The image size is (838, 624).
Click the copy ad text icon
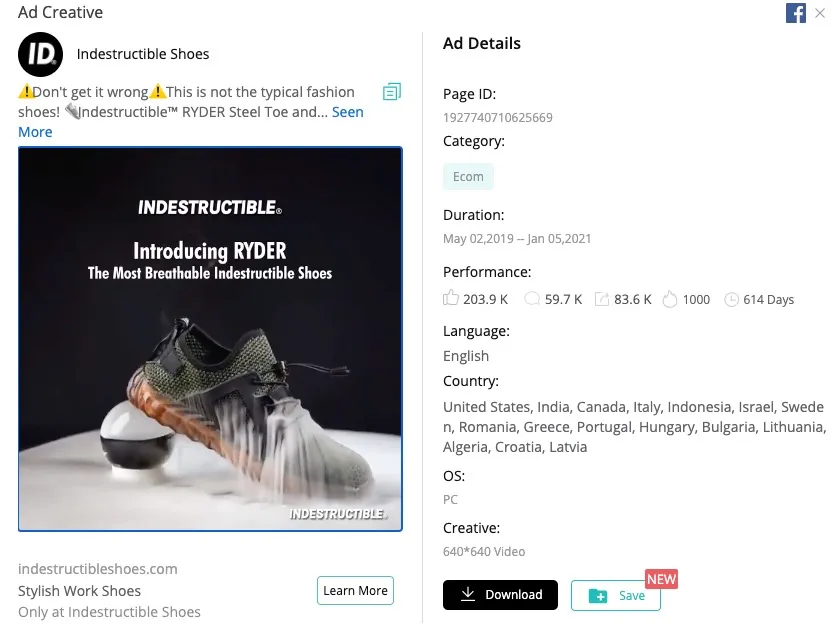[x=392, y=92]
